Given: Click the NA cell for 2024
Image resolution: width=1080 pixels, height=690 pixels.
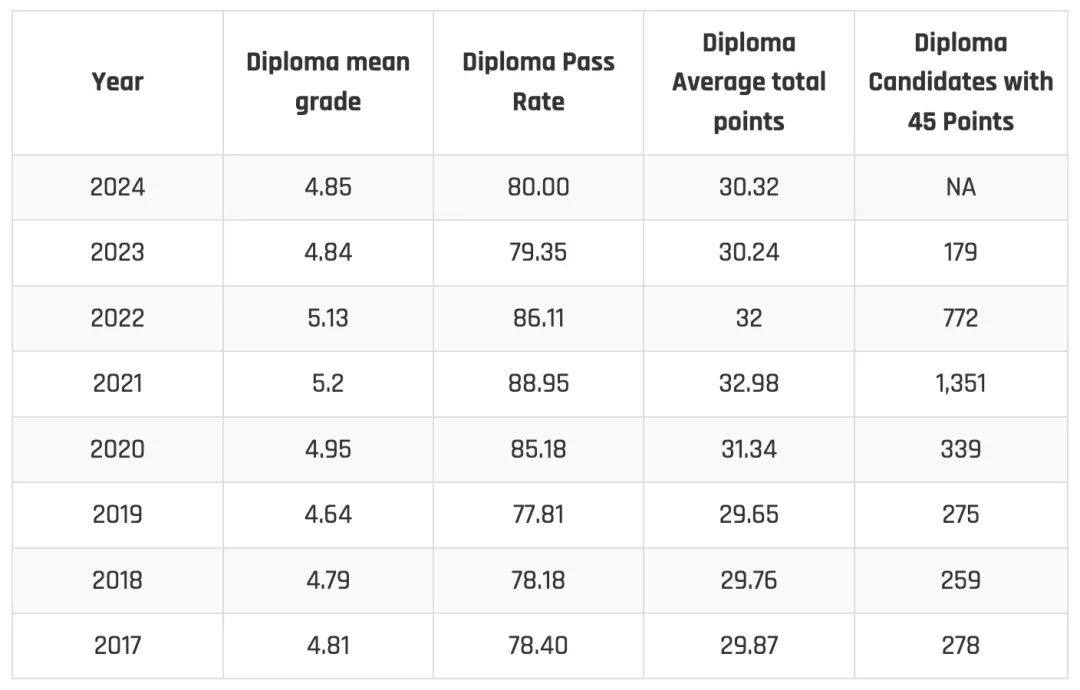Looking at the screenshot, I should pyautogui.click(x=961, y=187).
